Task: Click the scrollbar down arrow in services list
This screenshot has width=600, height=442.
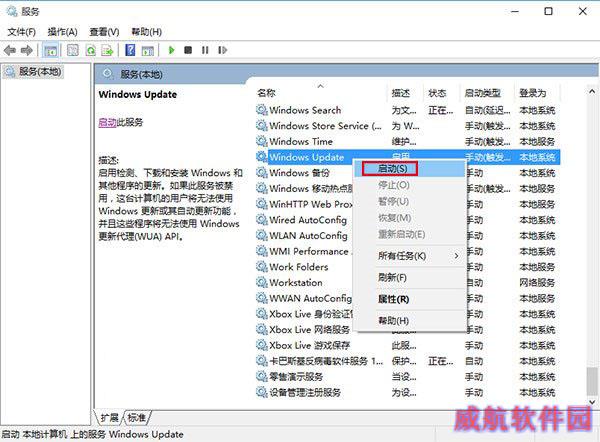Action: (x=592, y=402)
